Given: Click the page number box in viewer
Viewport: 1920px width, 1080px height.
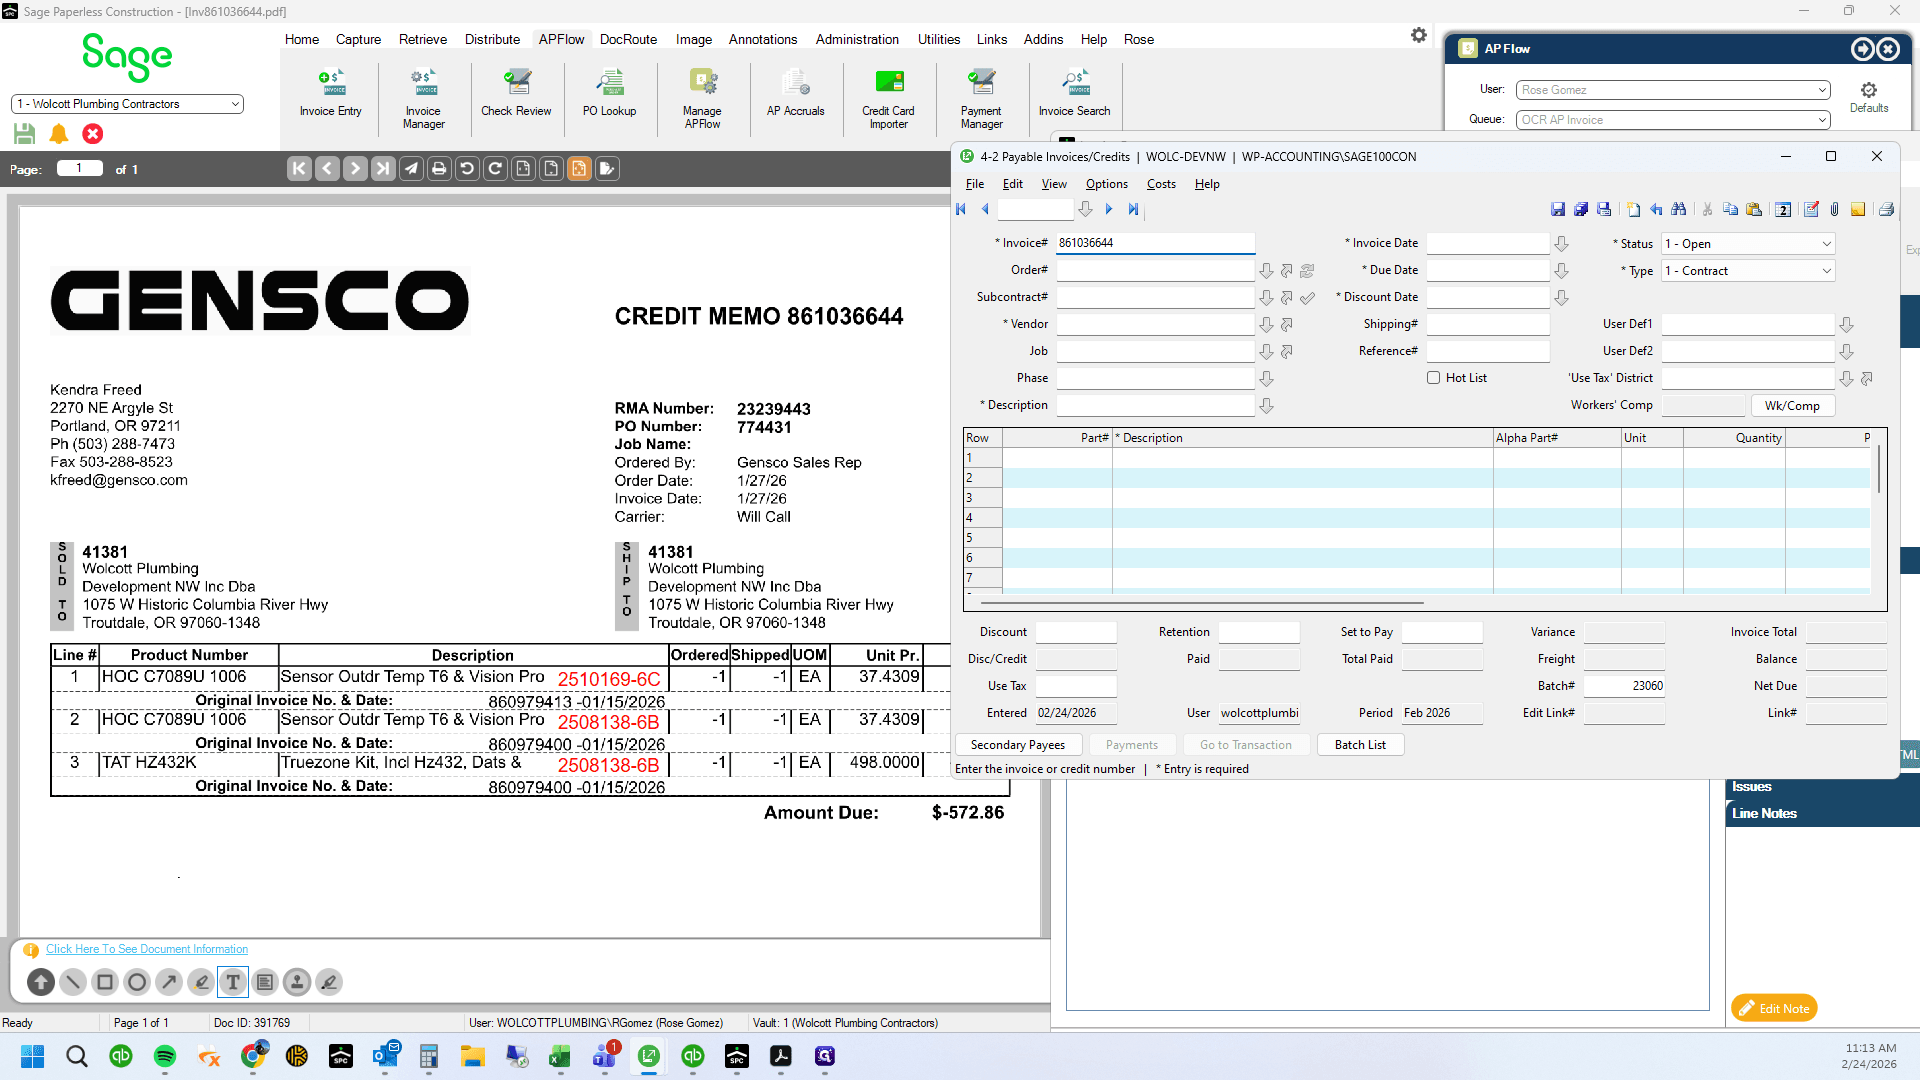Looking at the screenshot, I should (80, 168).
